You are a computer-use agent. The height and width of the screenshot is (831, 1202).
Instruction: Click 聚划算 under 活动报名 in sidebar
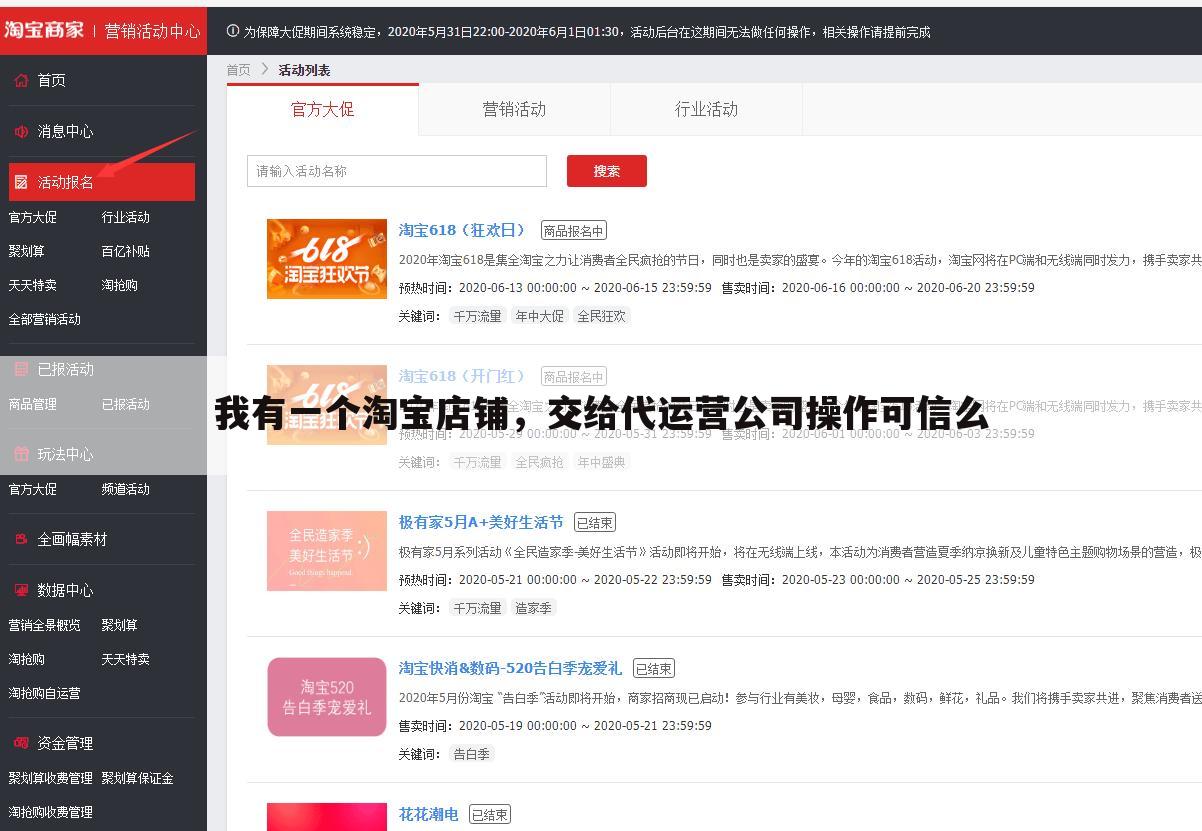coord(27,251)
